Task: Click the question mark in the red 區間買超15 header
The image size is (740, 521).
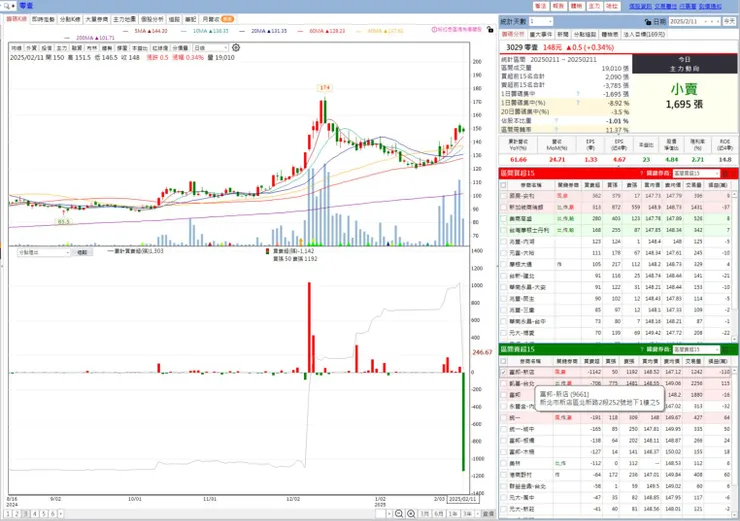Action: pyautogui.click(x=641, y=173)
